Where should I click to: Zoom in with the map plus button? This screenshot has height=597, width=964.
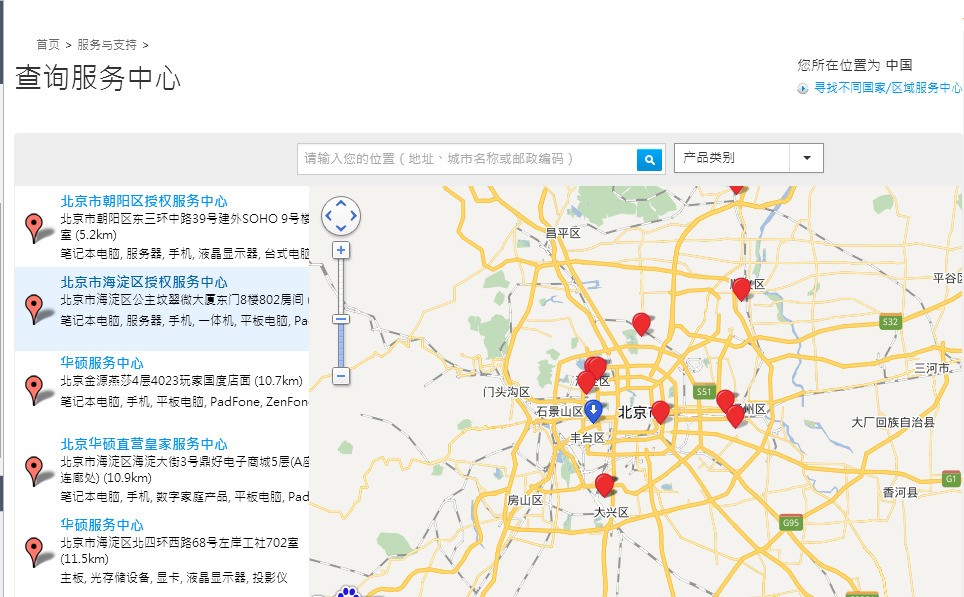(x=341, y=250)
